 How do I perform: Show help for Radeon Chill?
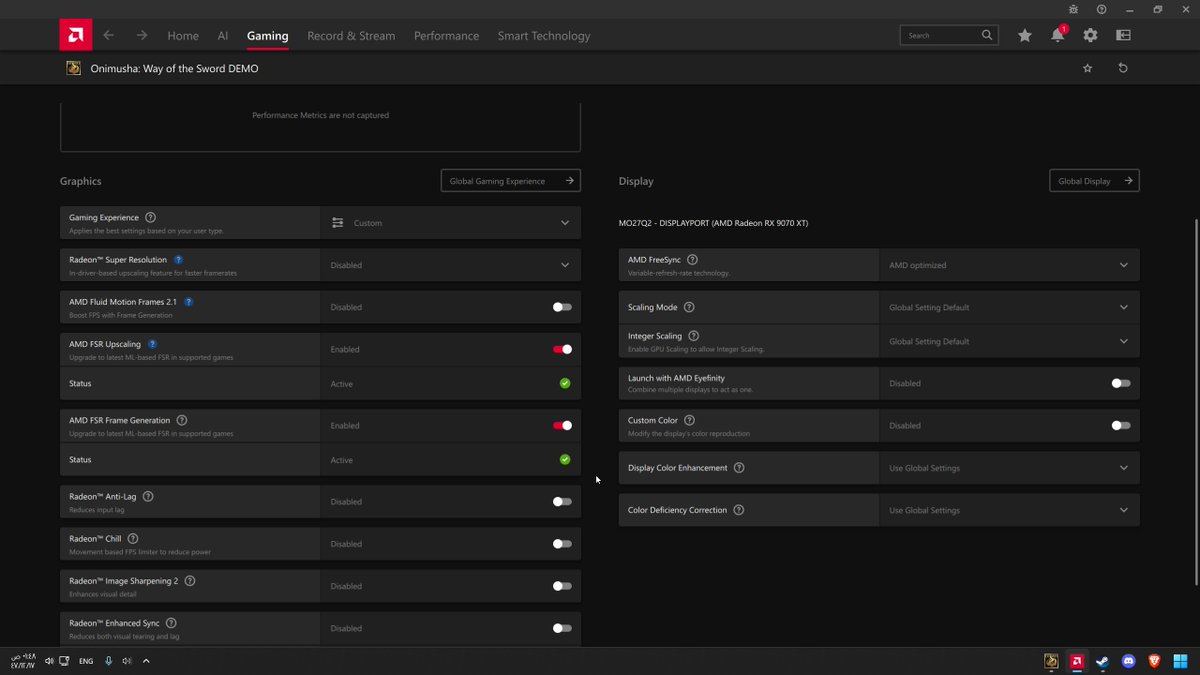[133, 538]
